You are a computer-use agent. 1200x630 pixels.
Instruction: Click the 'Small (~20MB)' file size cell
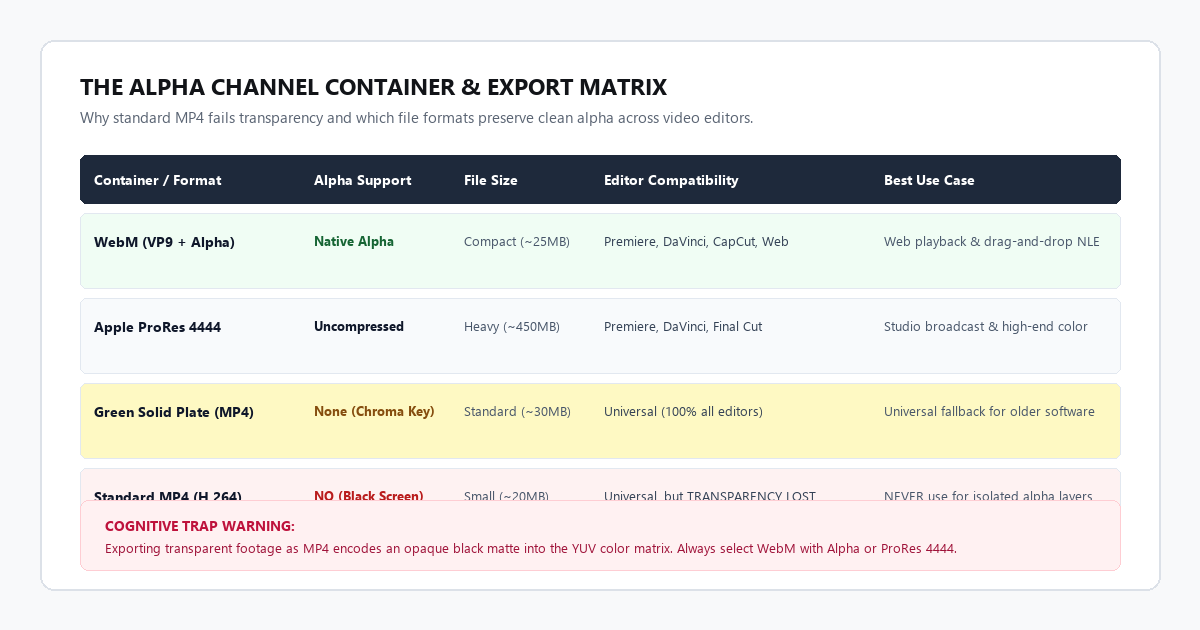coord(506,495)
